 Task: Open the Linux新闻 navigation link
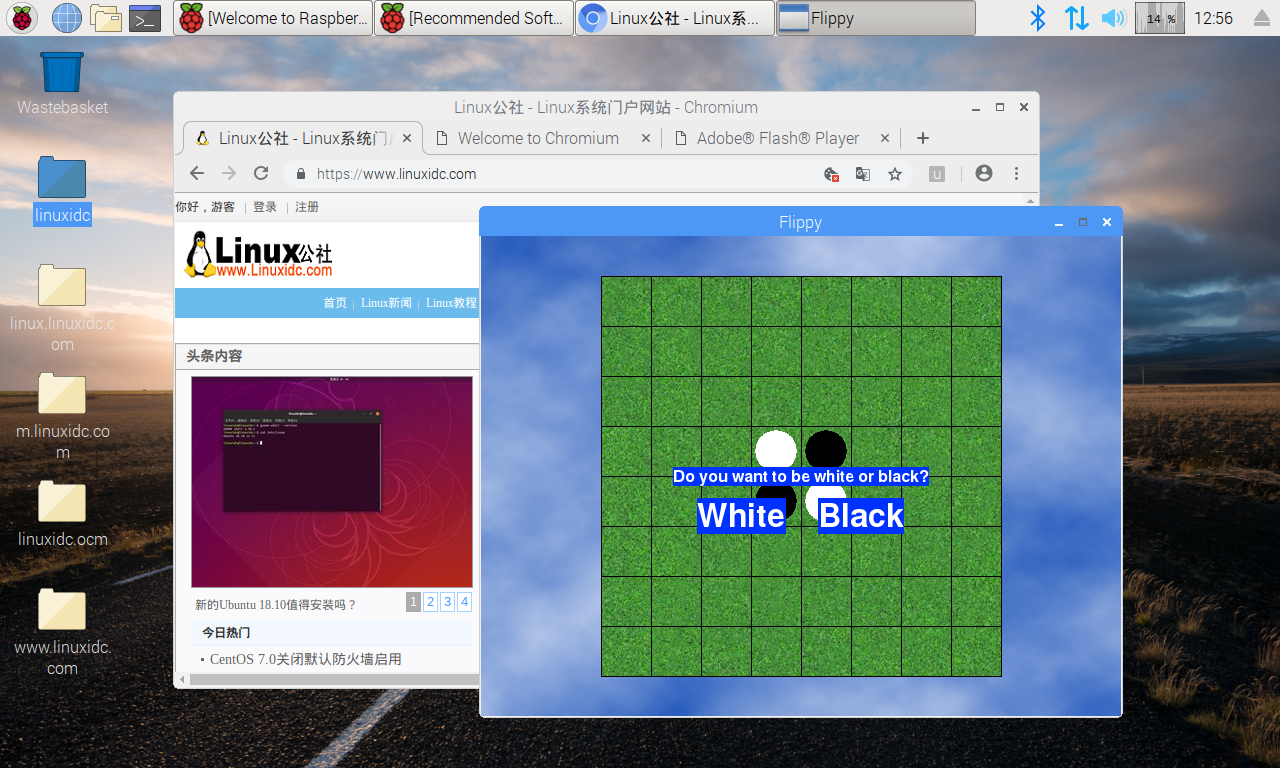click(x=386, y=303)
